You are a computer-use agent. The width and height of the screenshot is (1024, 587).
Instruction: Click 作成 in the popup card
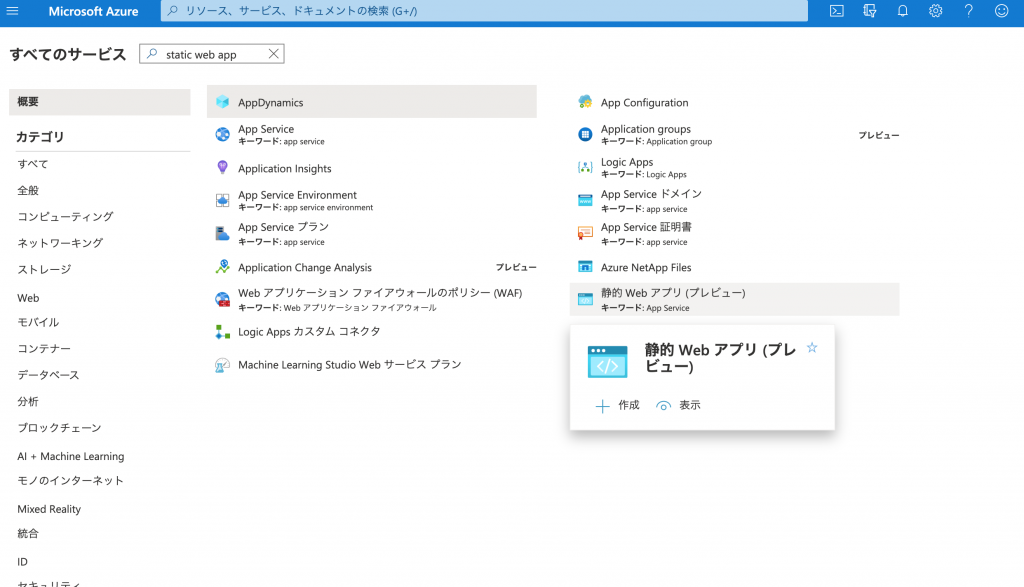point(617,405)
